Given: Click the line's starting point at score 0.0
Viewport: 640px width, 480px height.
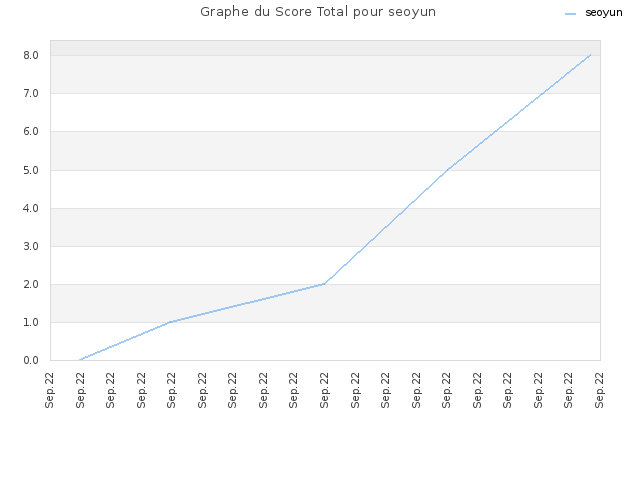Looking at the screenshot, I should pyautogui.click(x=80, y=360).
